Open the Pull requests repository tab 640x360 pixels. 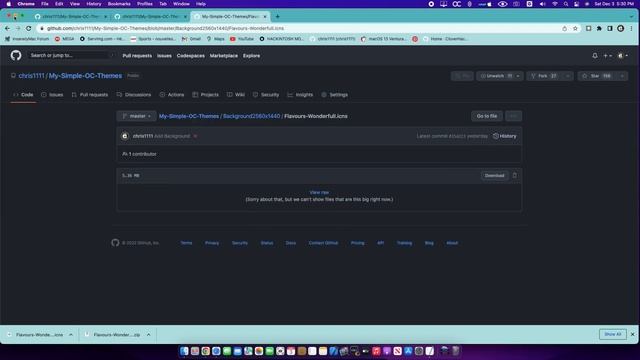pyautogui.click(x=90, y=95)
